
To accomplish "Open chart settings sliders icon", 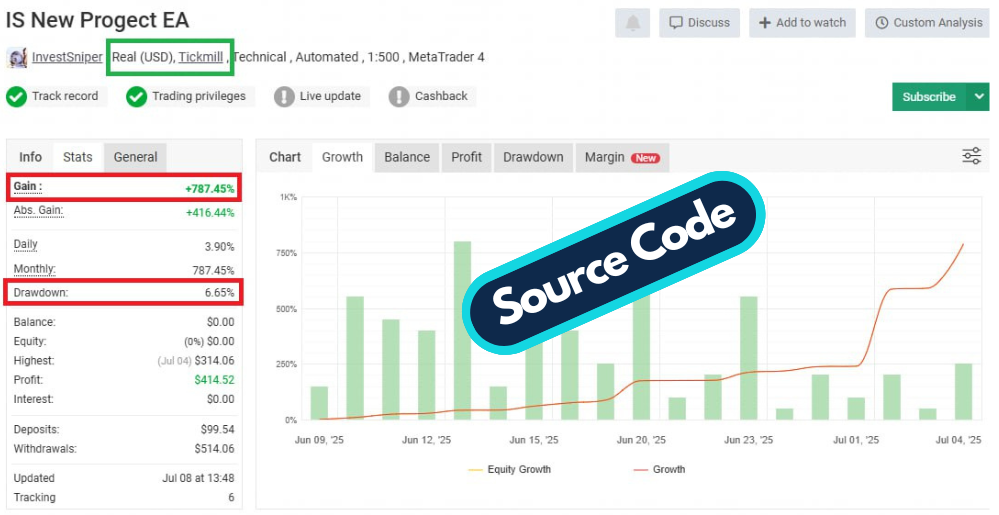I will point(971,156).
